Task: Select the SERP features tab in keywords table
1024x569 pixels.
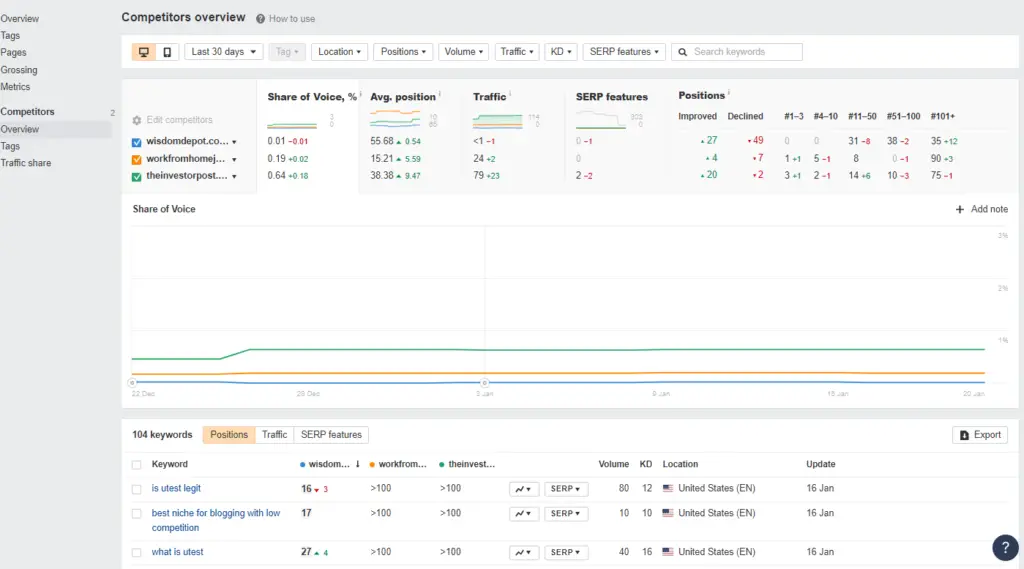Action: [x=331, y=435]
